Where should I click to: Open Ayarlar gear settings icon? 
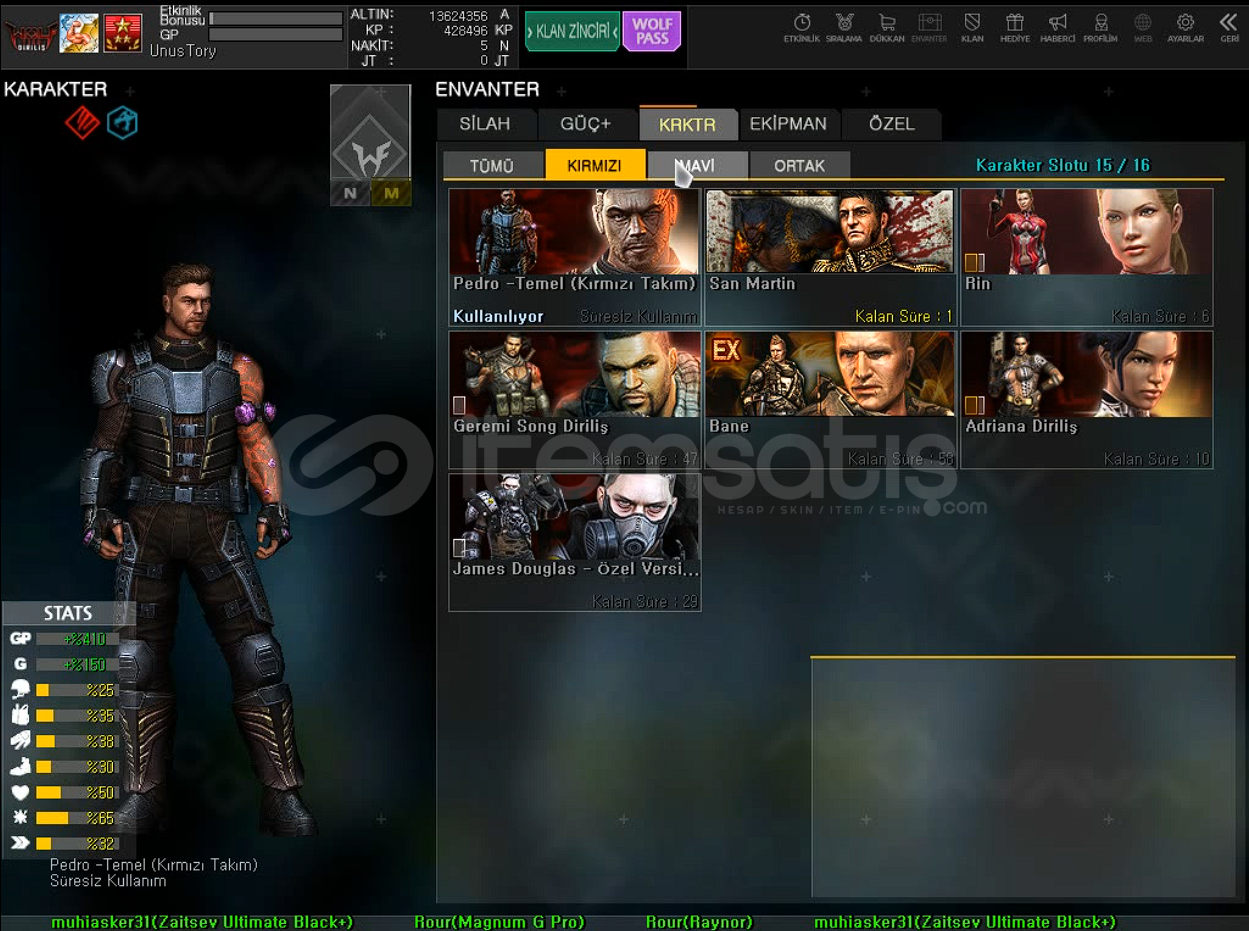[x=1186, y=27]
